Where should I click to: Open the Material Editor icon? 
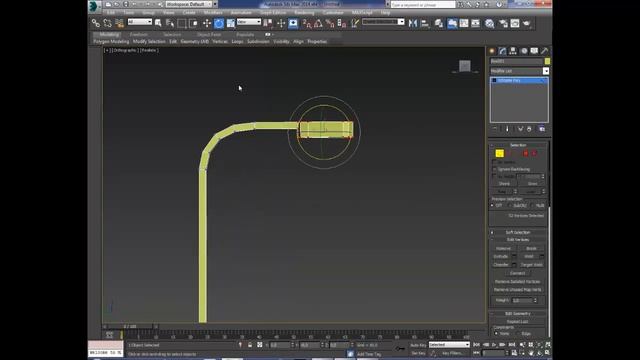pyautogui.click(x=489, y=23)
